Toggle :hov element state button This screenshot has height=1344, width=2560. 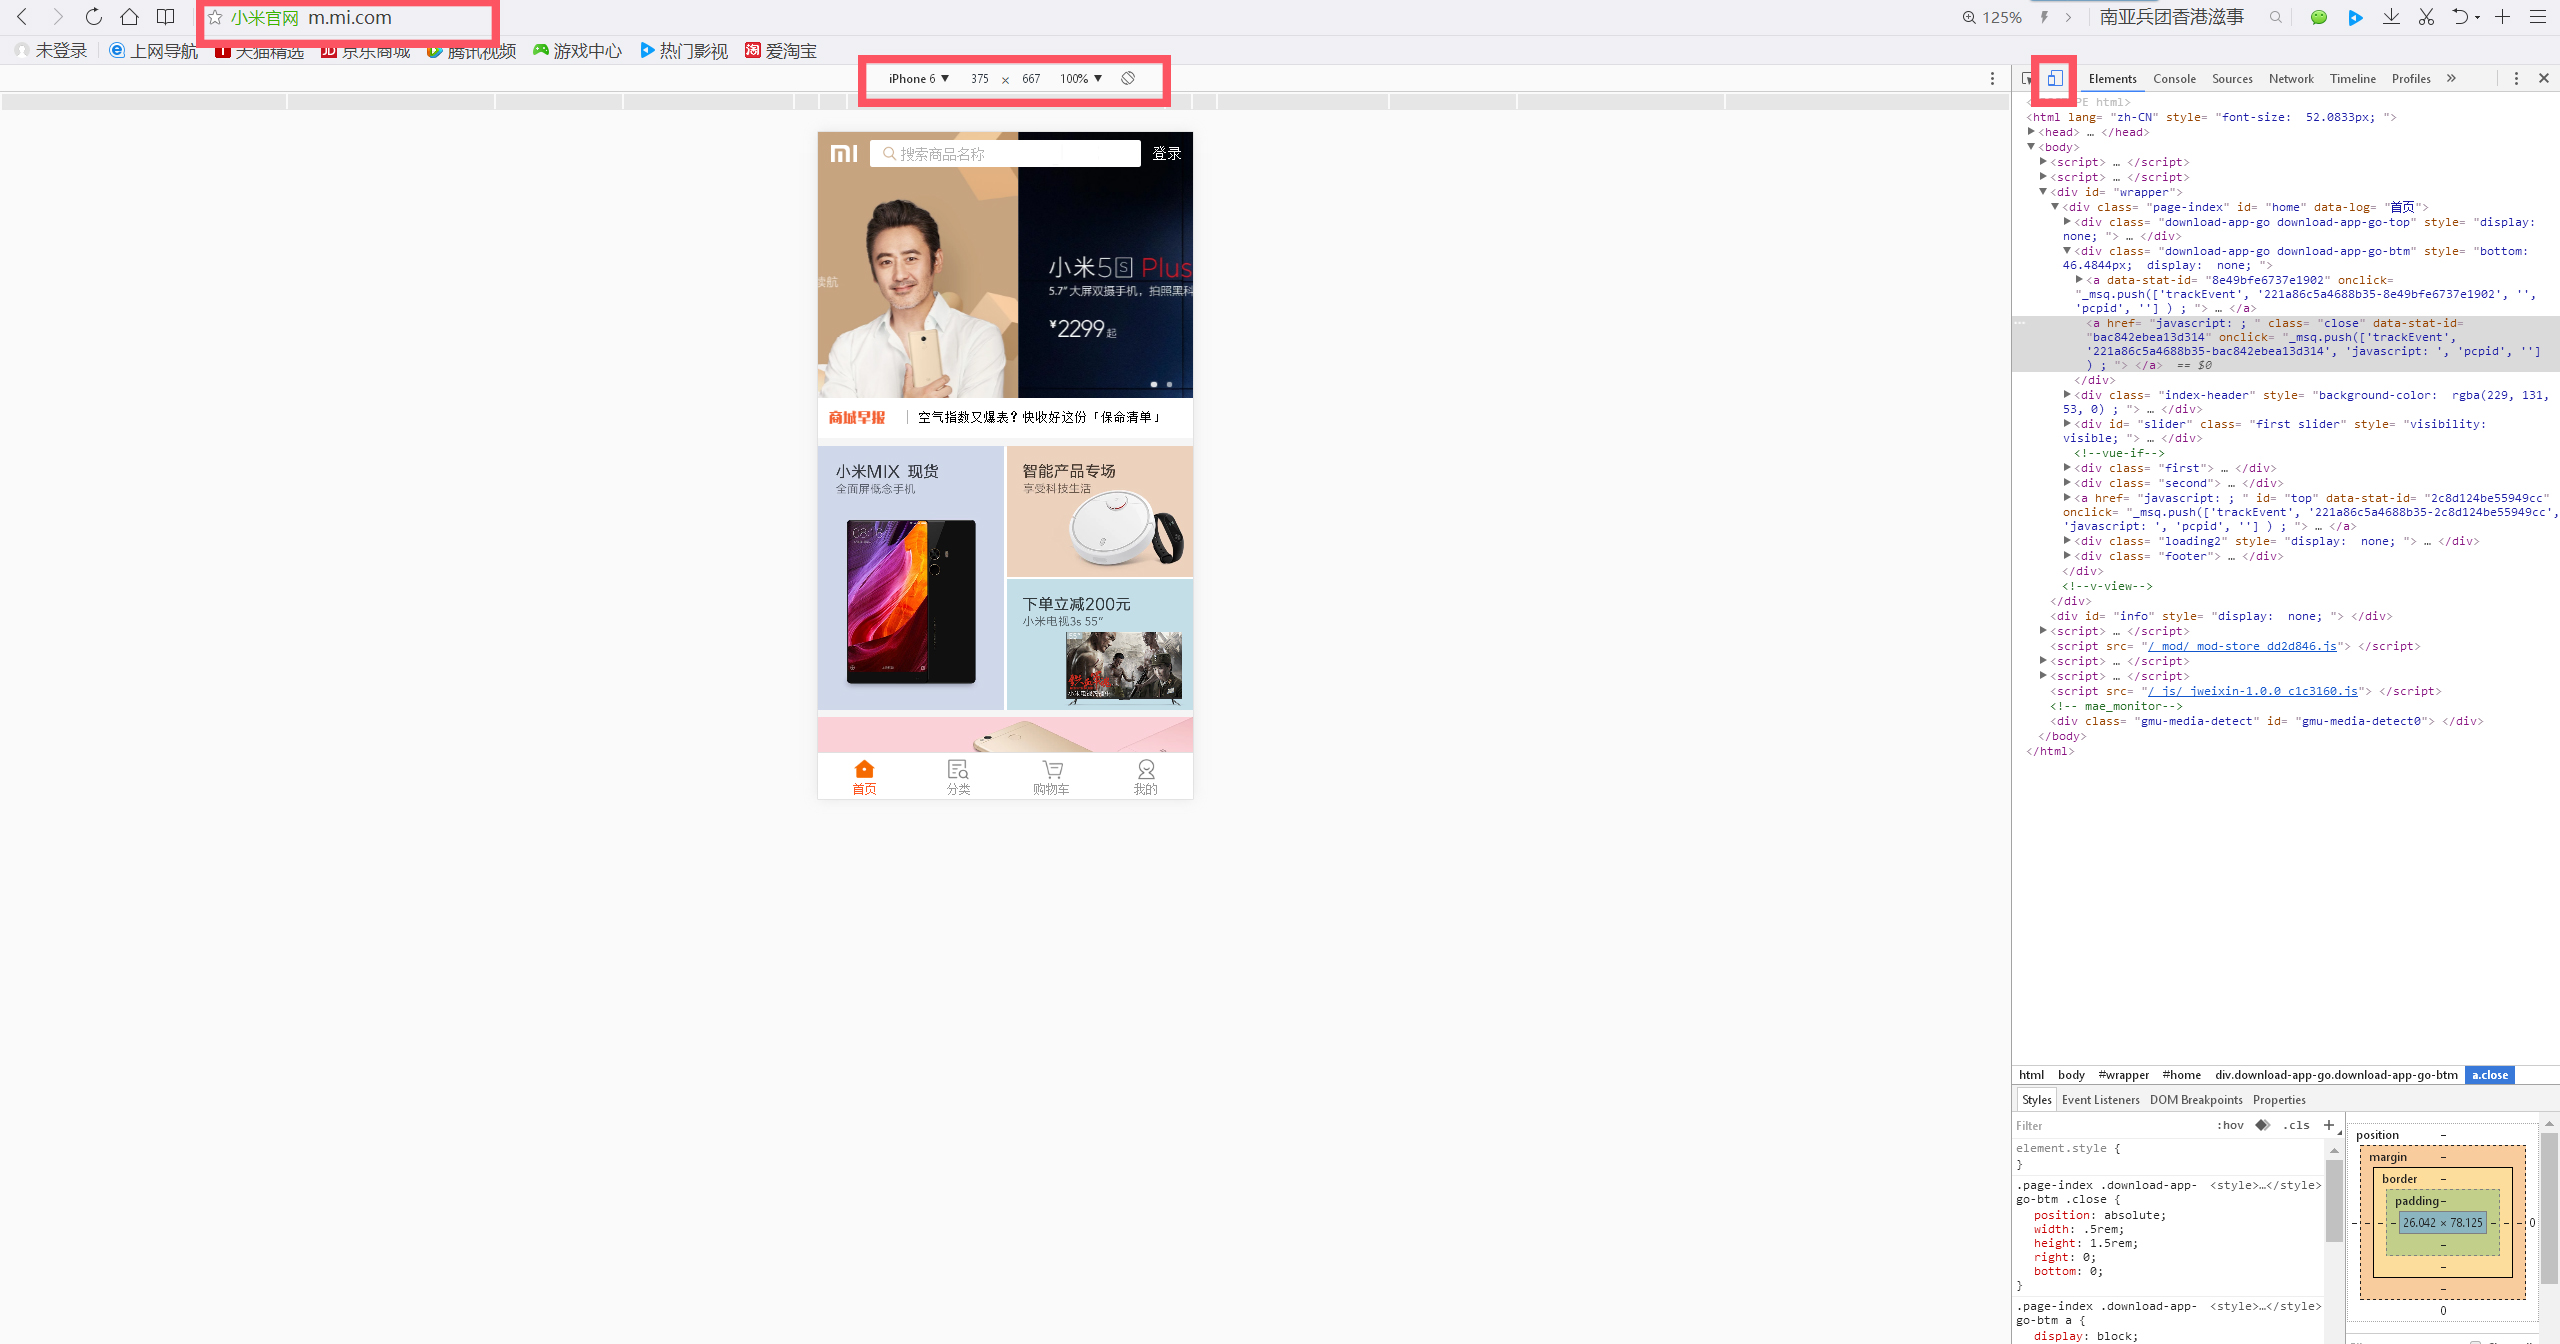[2230, 1125]
